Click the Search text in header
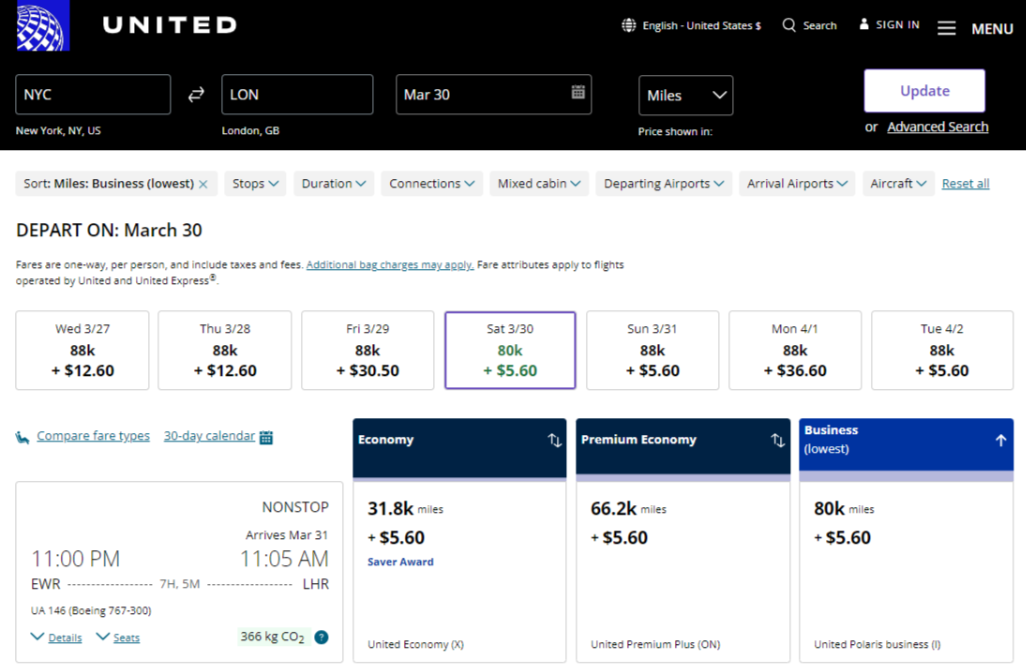 [x=820, y=26]
